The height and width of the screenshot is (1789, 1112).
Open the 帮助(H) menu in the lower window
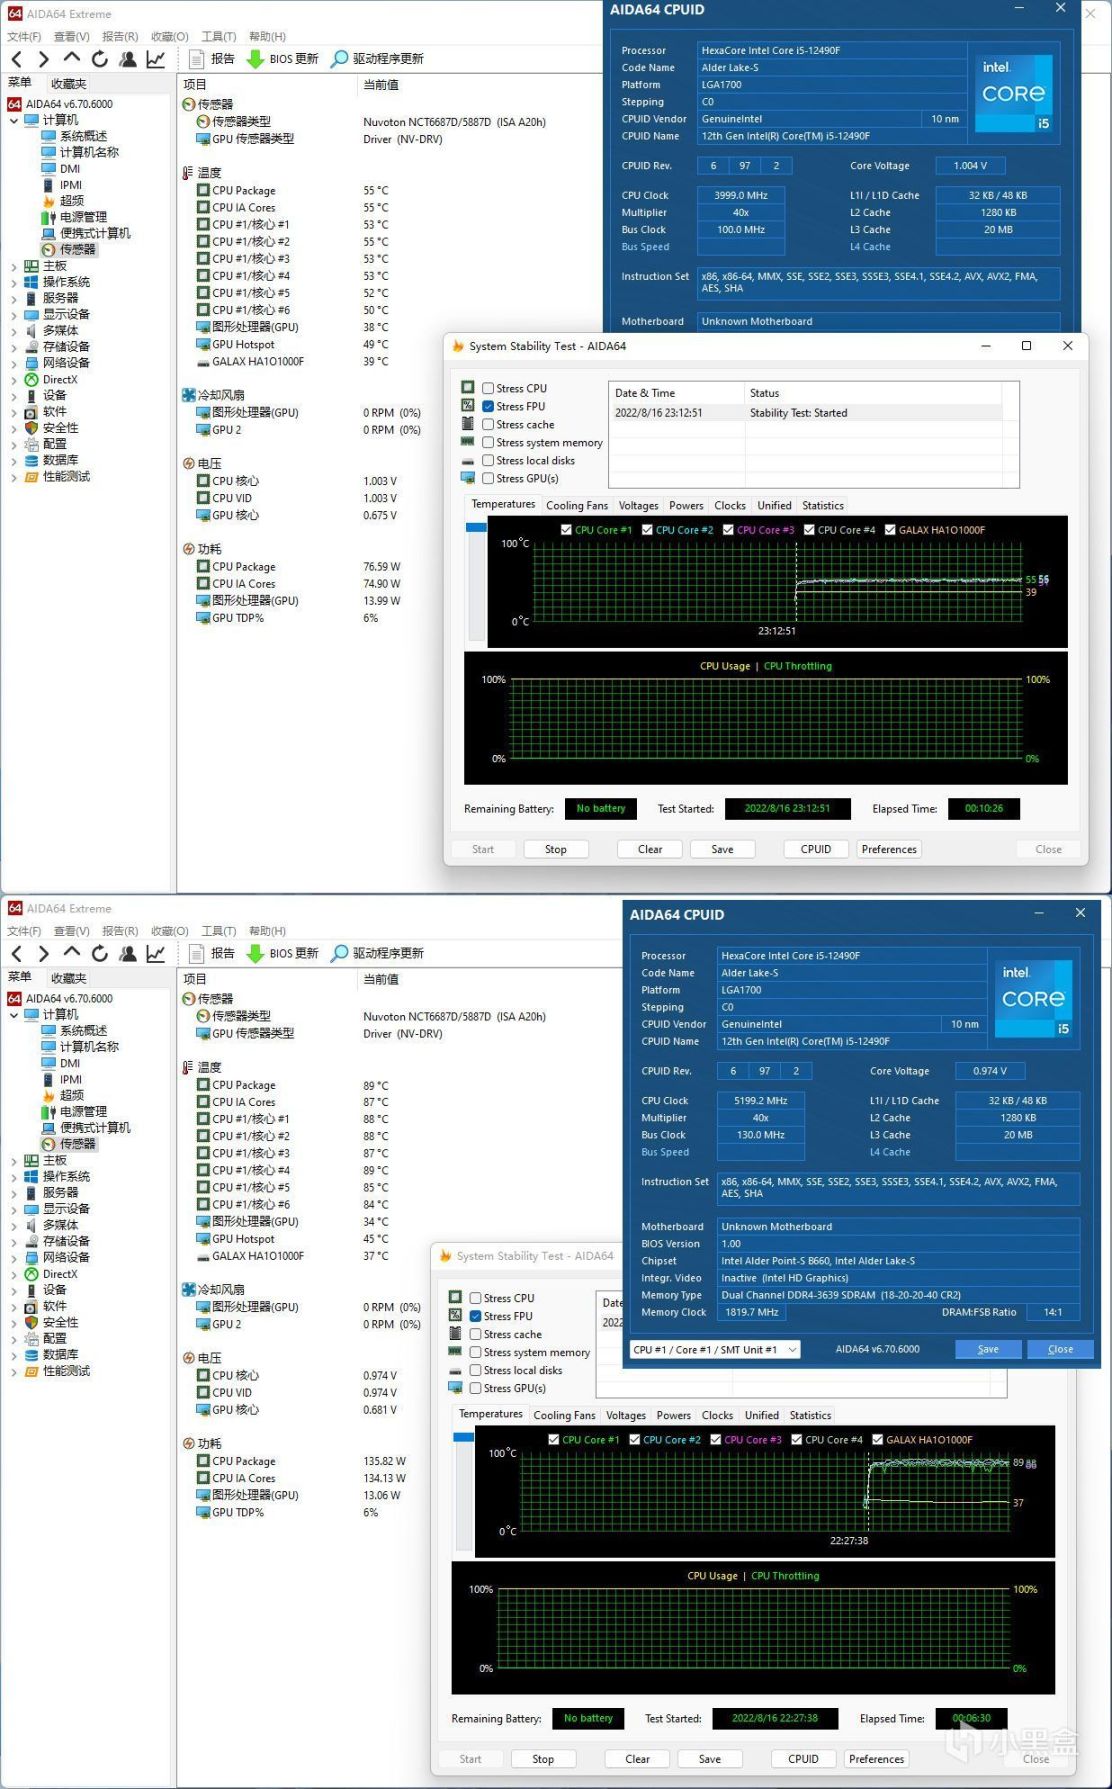coord(267,931)
